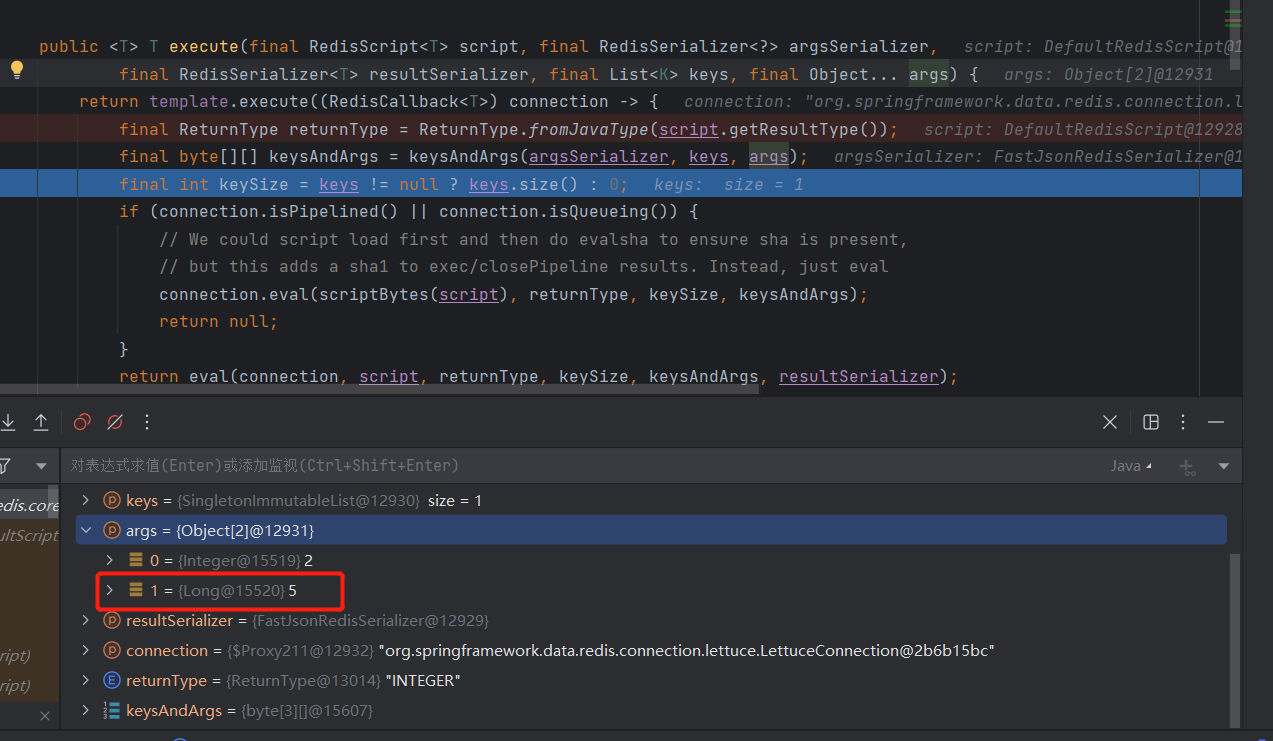
Task: Expand the connection proxy variable
Action: [86, 650]
